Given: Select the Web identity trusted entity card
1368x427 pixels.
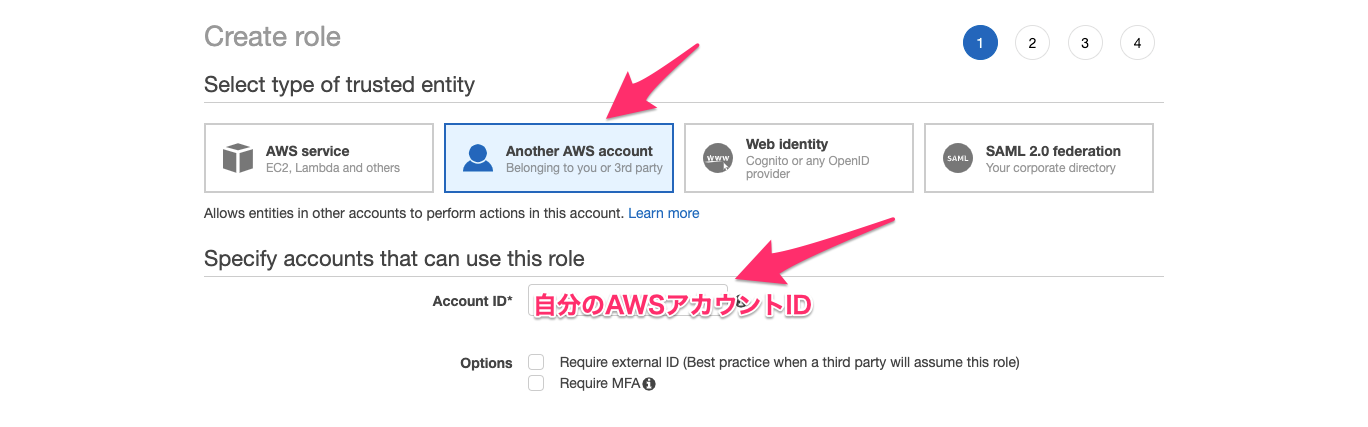Looking at the screenshot, I should coord(799,158).
